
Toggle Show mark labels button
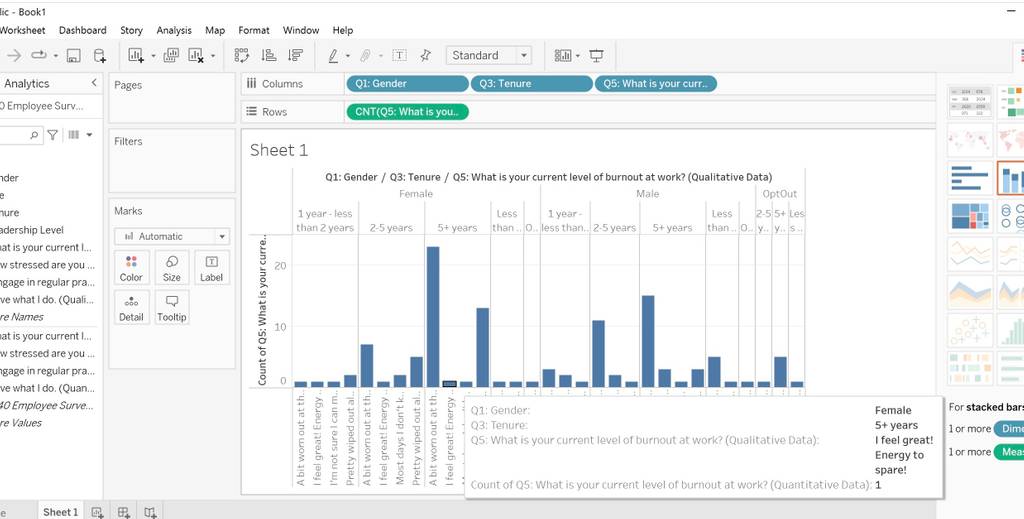coord(400,55)
